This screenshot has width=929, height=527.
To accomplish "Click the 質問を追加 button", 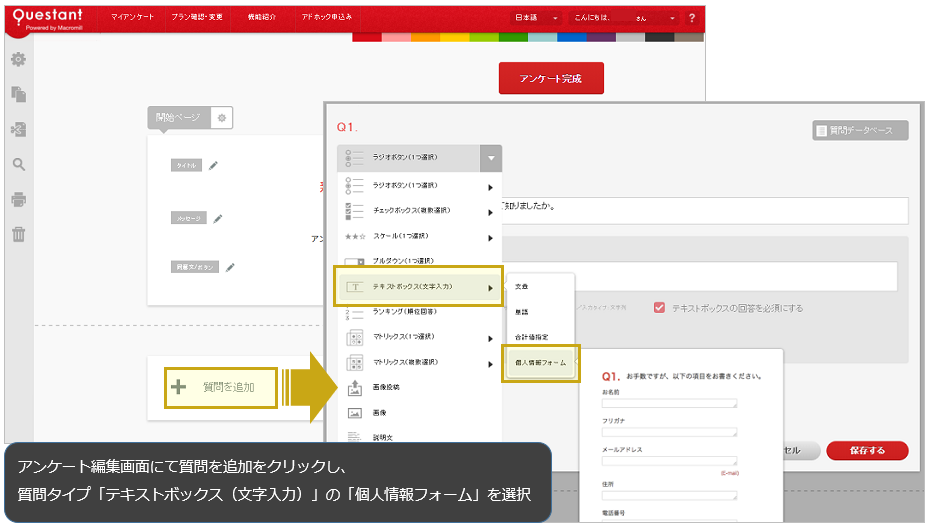I will [x=220, y=387].
